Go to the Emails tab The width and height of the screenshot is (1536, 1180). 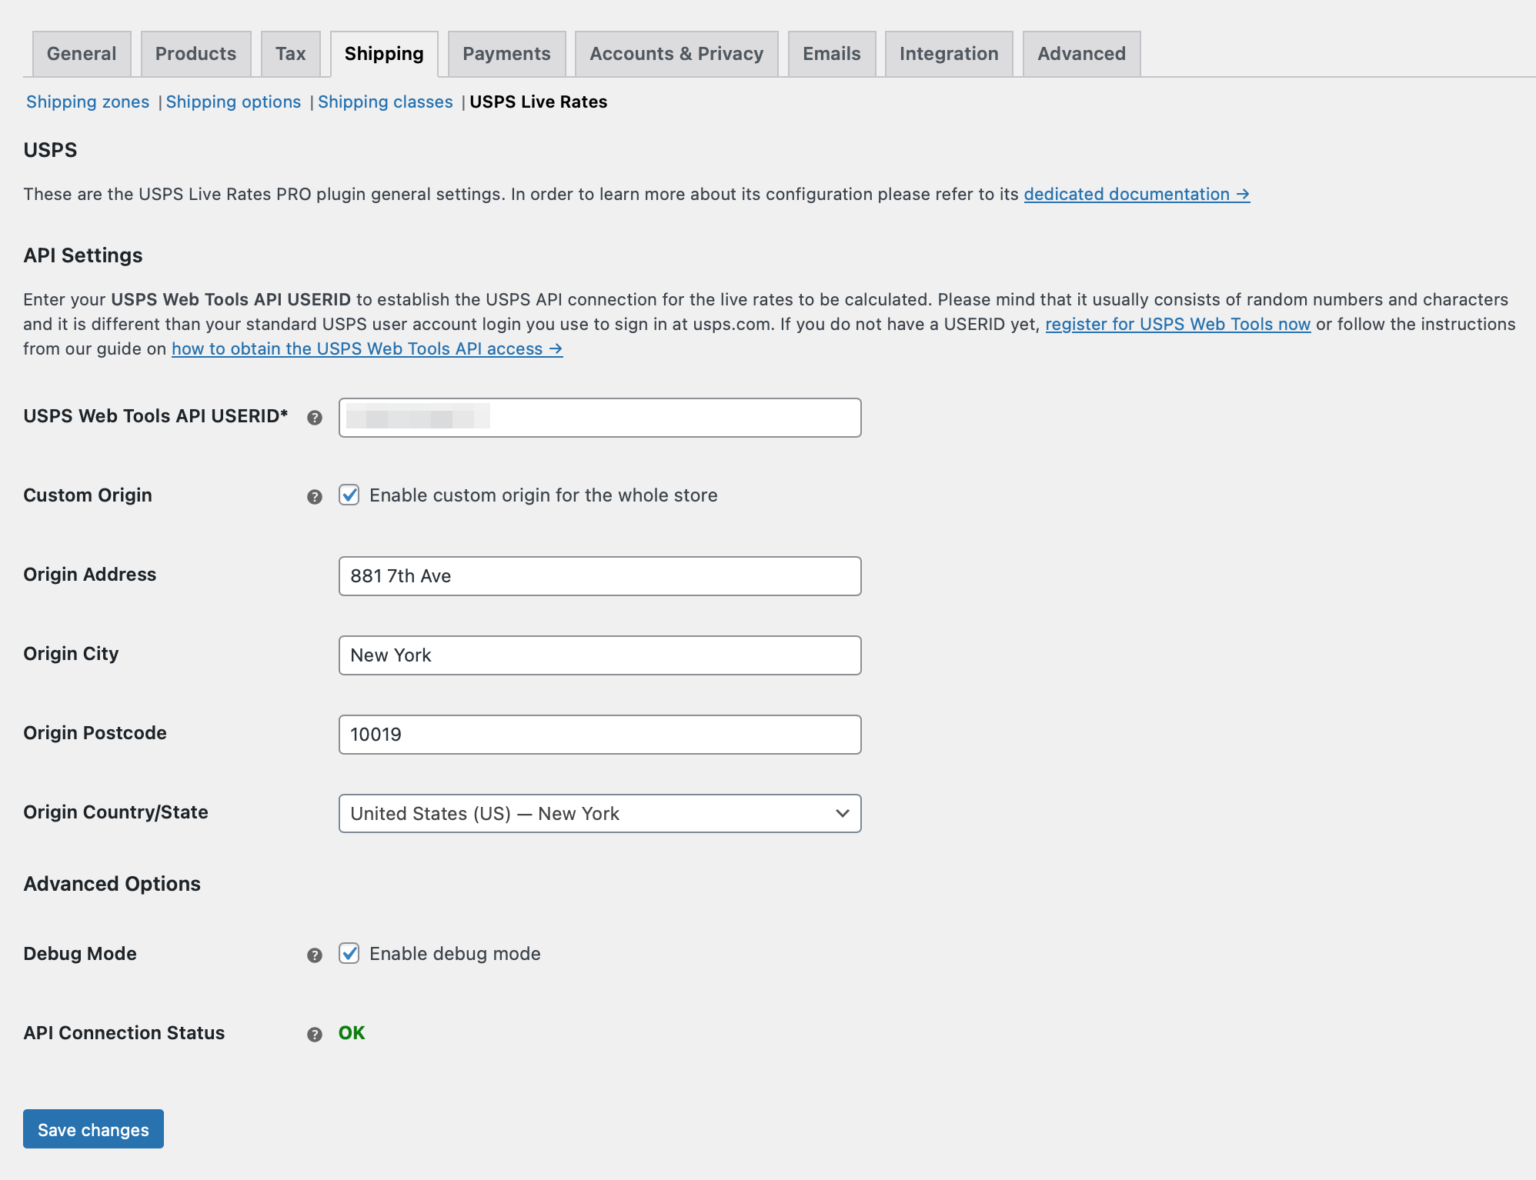click(831, 53)
